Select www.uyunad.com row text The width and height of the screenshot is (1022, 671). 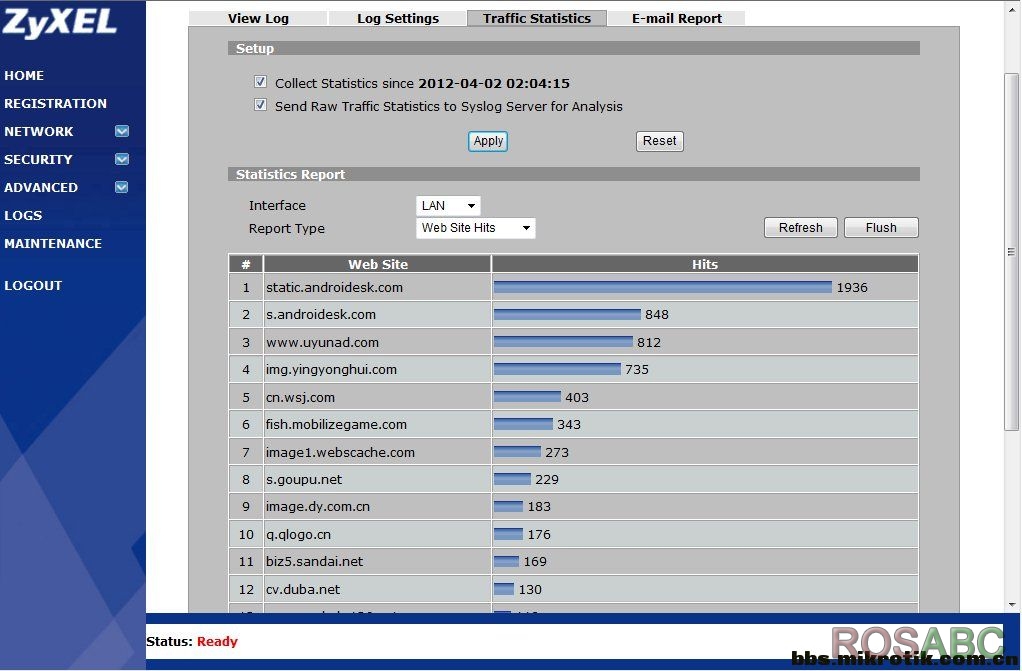click(322, 342)
